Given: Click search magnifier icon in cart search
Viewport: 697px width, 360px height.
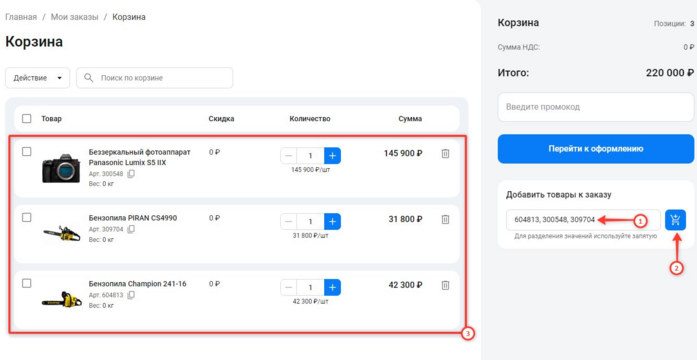Looking at the screenshot, I should (x=89, y=78).
